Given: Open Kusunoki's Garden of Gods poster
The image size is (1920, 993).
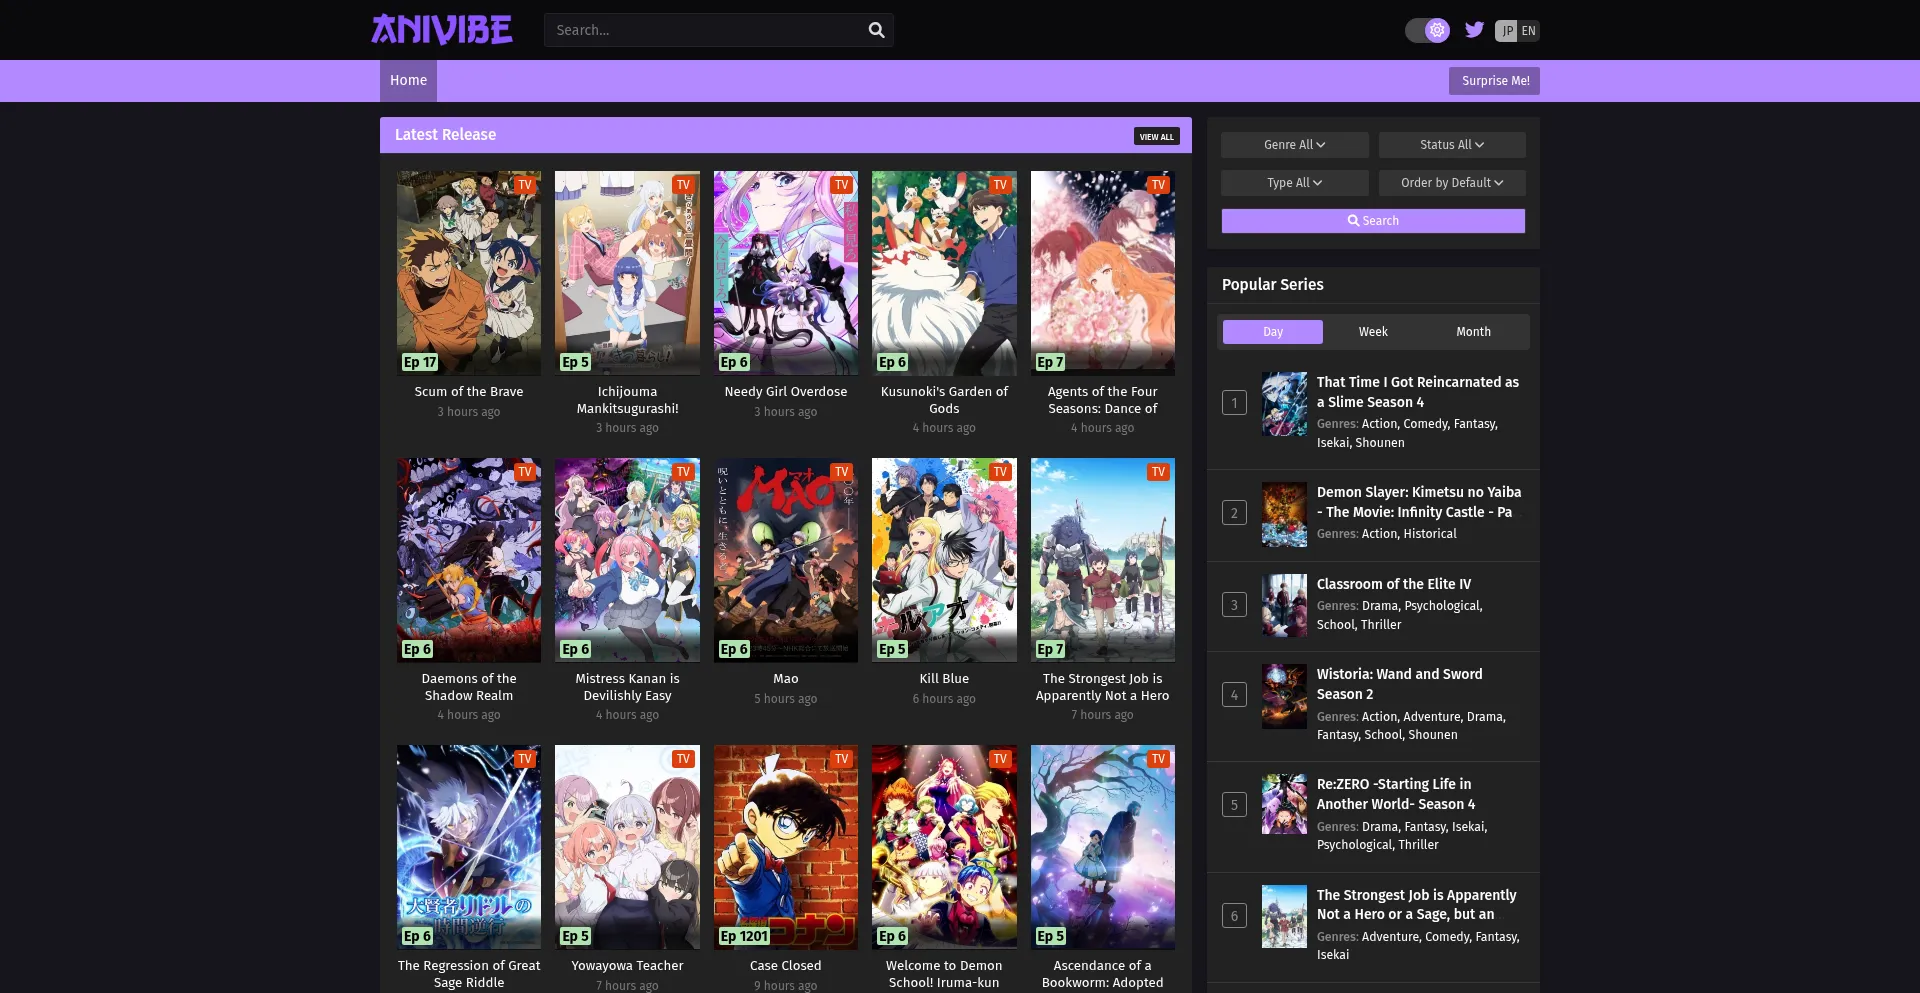Looking at the screenshot, I should pyautogui.click(x=944, y=273).
